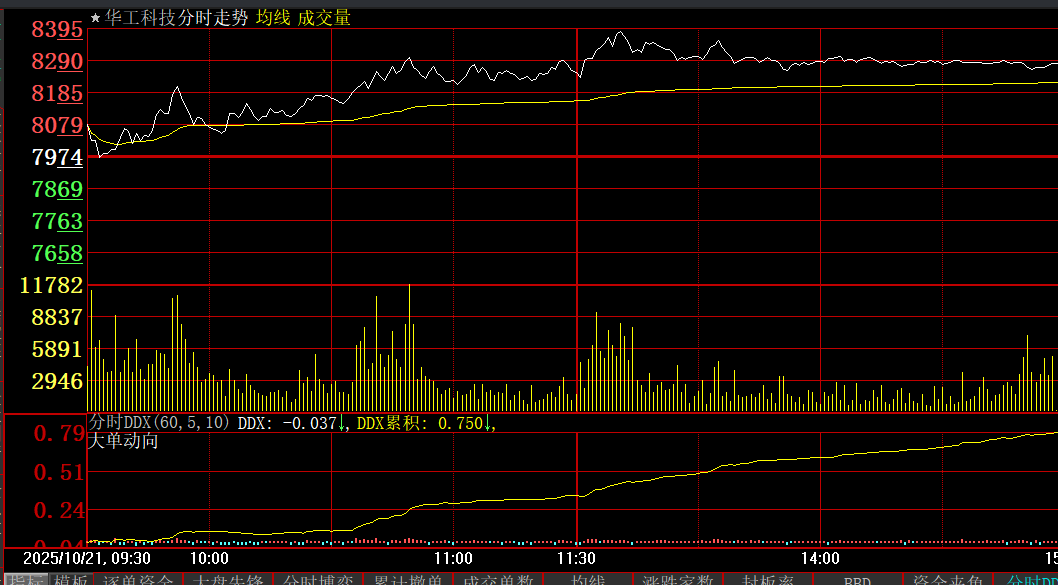The height and width of the screenshot is (585, 1058).
Task: Click the yellow 均线 legend label
Action: point(273,18)
